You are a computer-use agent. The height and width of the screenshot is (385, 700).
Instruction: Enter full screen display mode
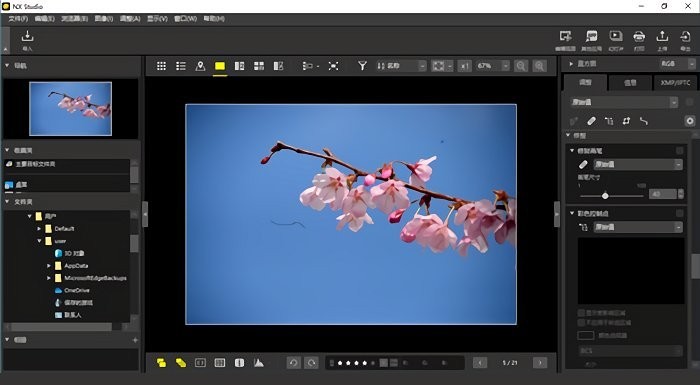tap(333, 66)
